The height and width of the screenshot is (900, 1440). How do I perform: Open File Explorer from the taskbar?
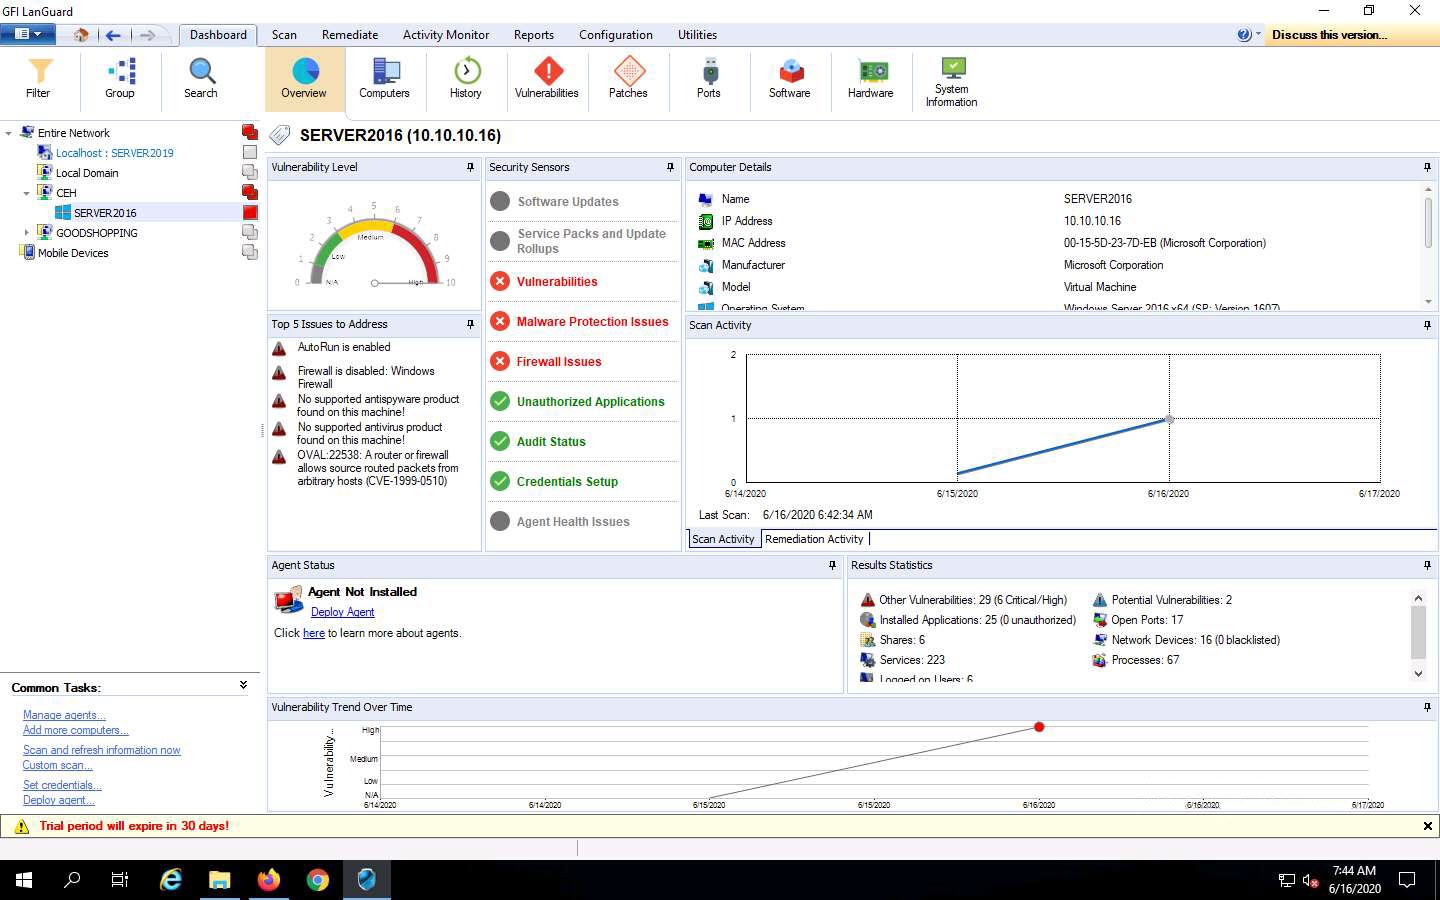220,880
